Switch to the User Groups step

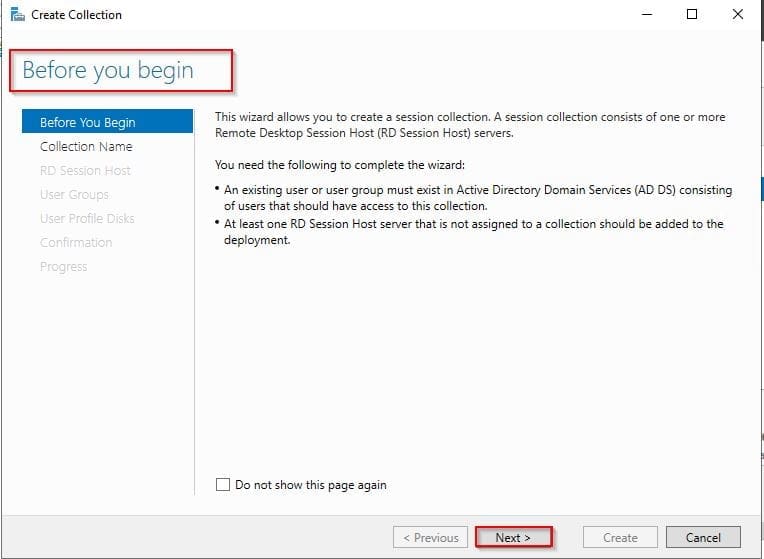[74, 195]
